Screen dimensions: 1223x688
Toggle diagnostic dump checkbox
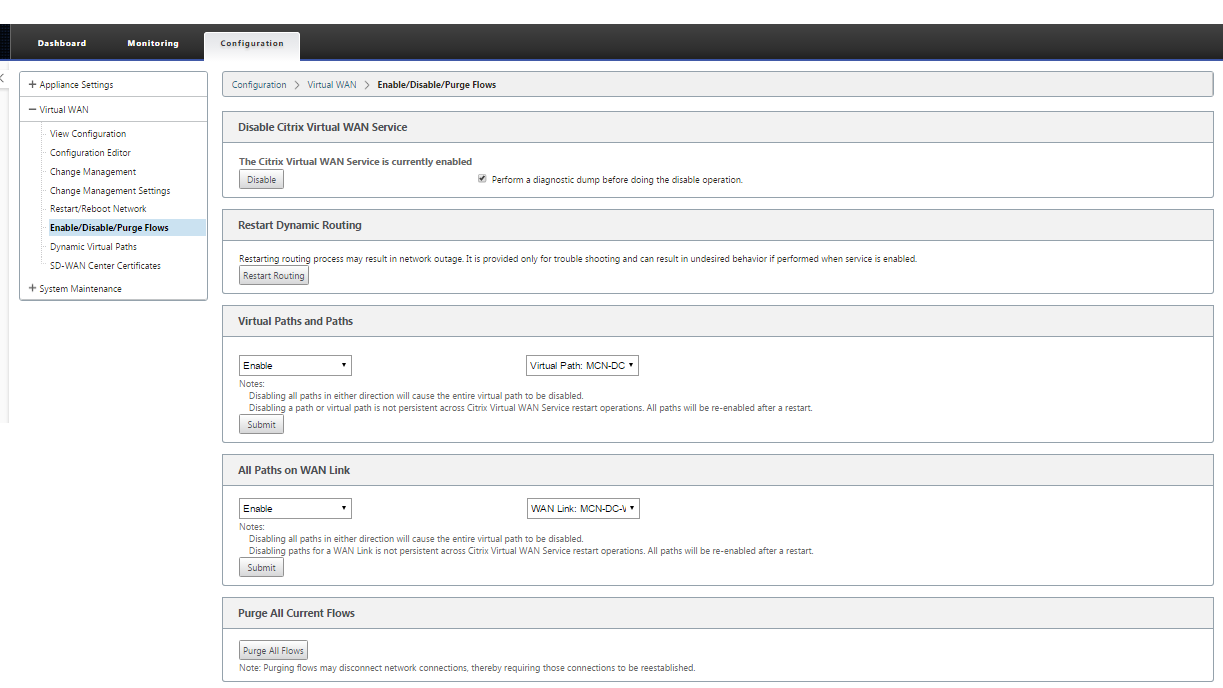tap(482, 179)
